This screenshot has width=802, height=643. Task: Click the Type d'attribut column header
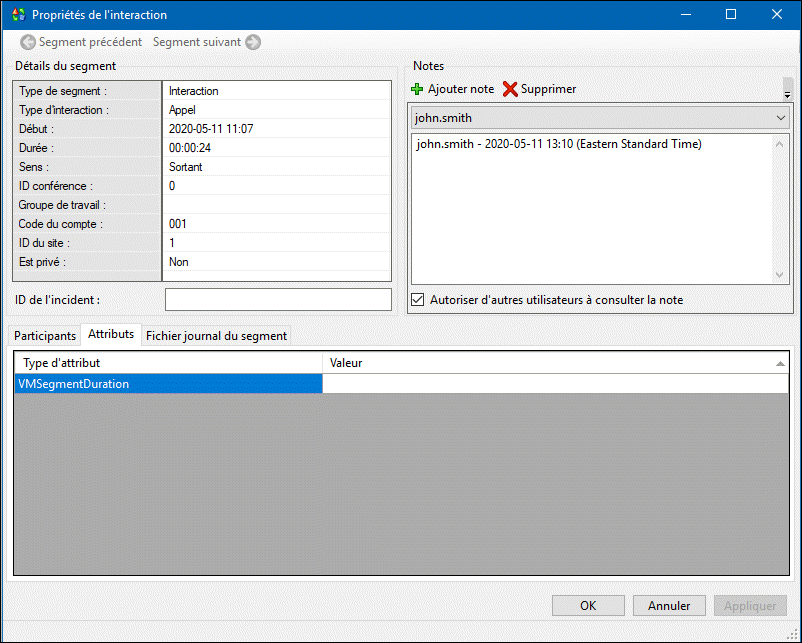[168, 363]
